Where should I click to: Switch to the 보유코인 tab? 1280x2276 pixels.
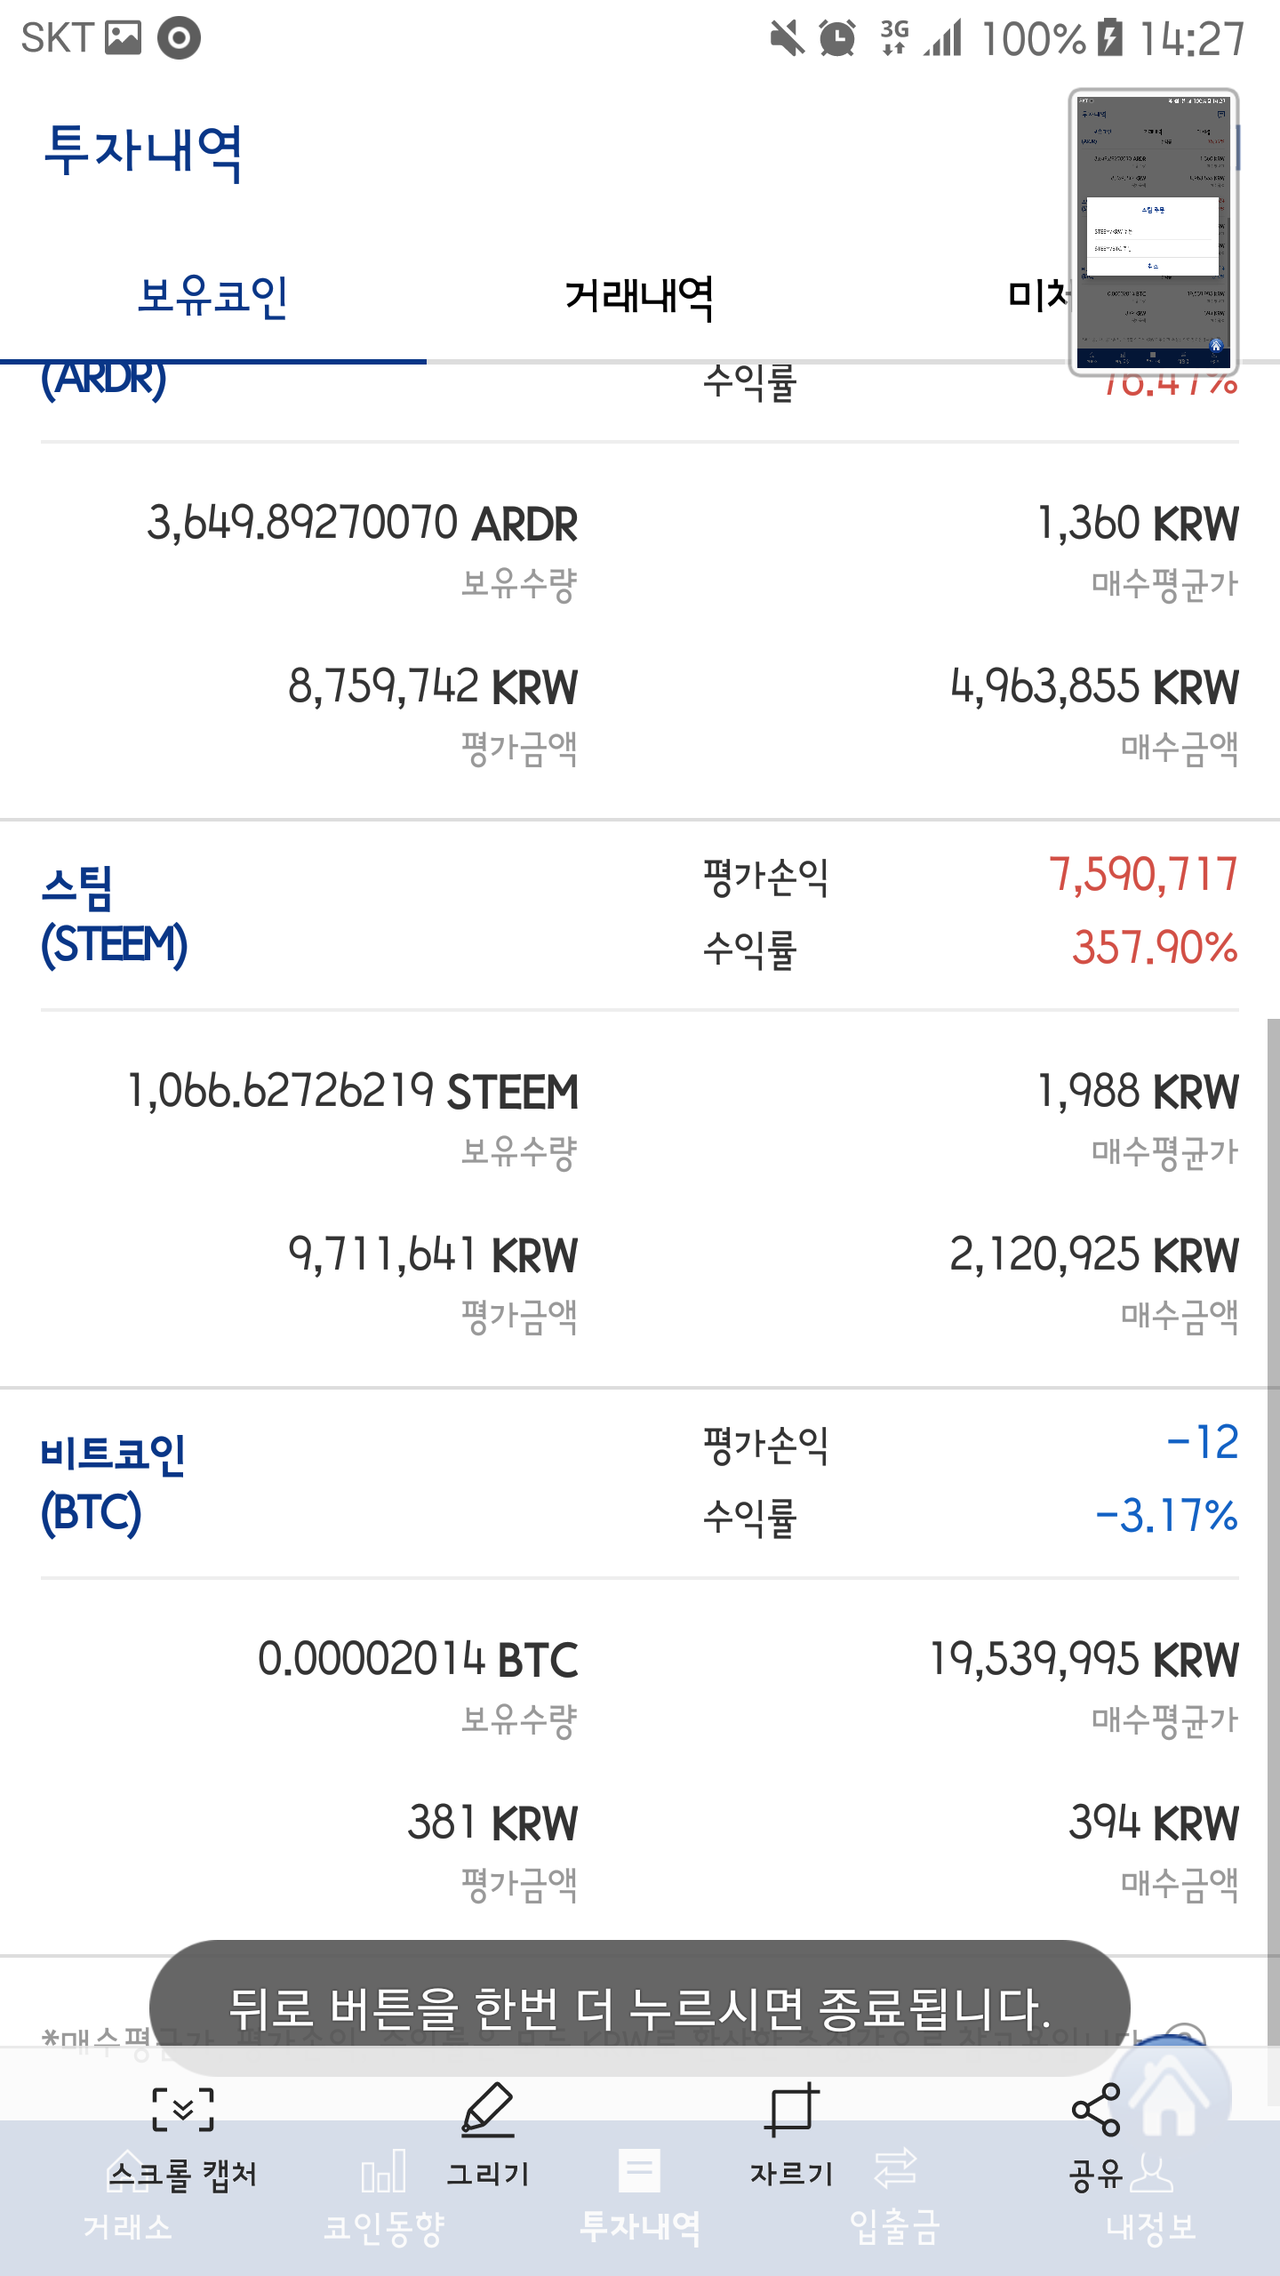[x=213, y=297]
